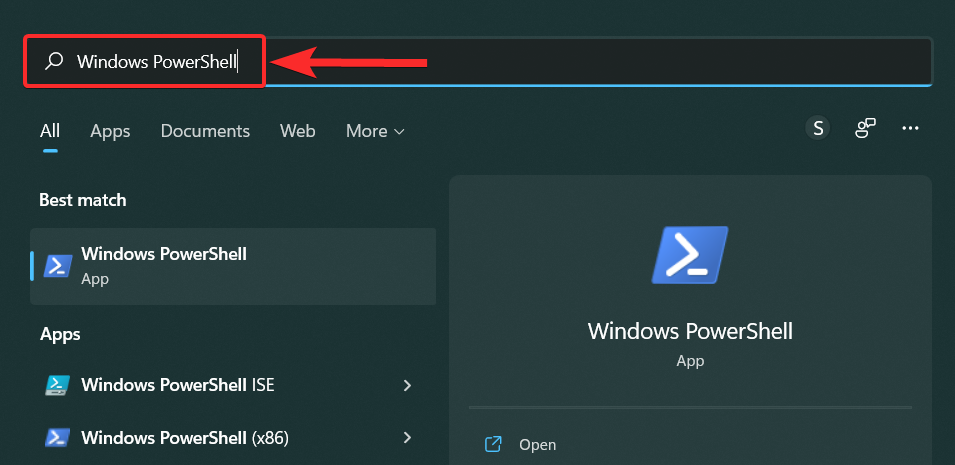
Task: Click the large PowerShell icon in details pane
Action: coord(690,255)
